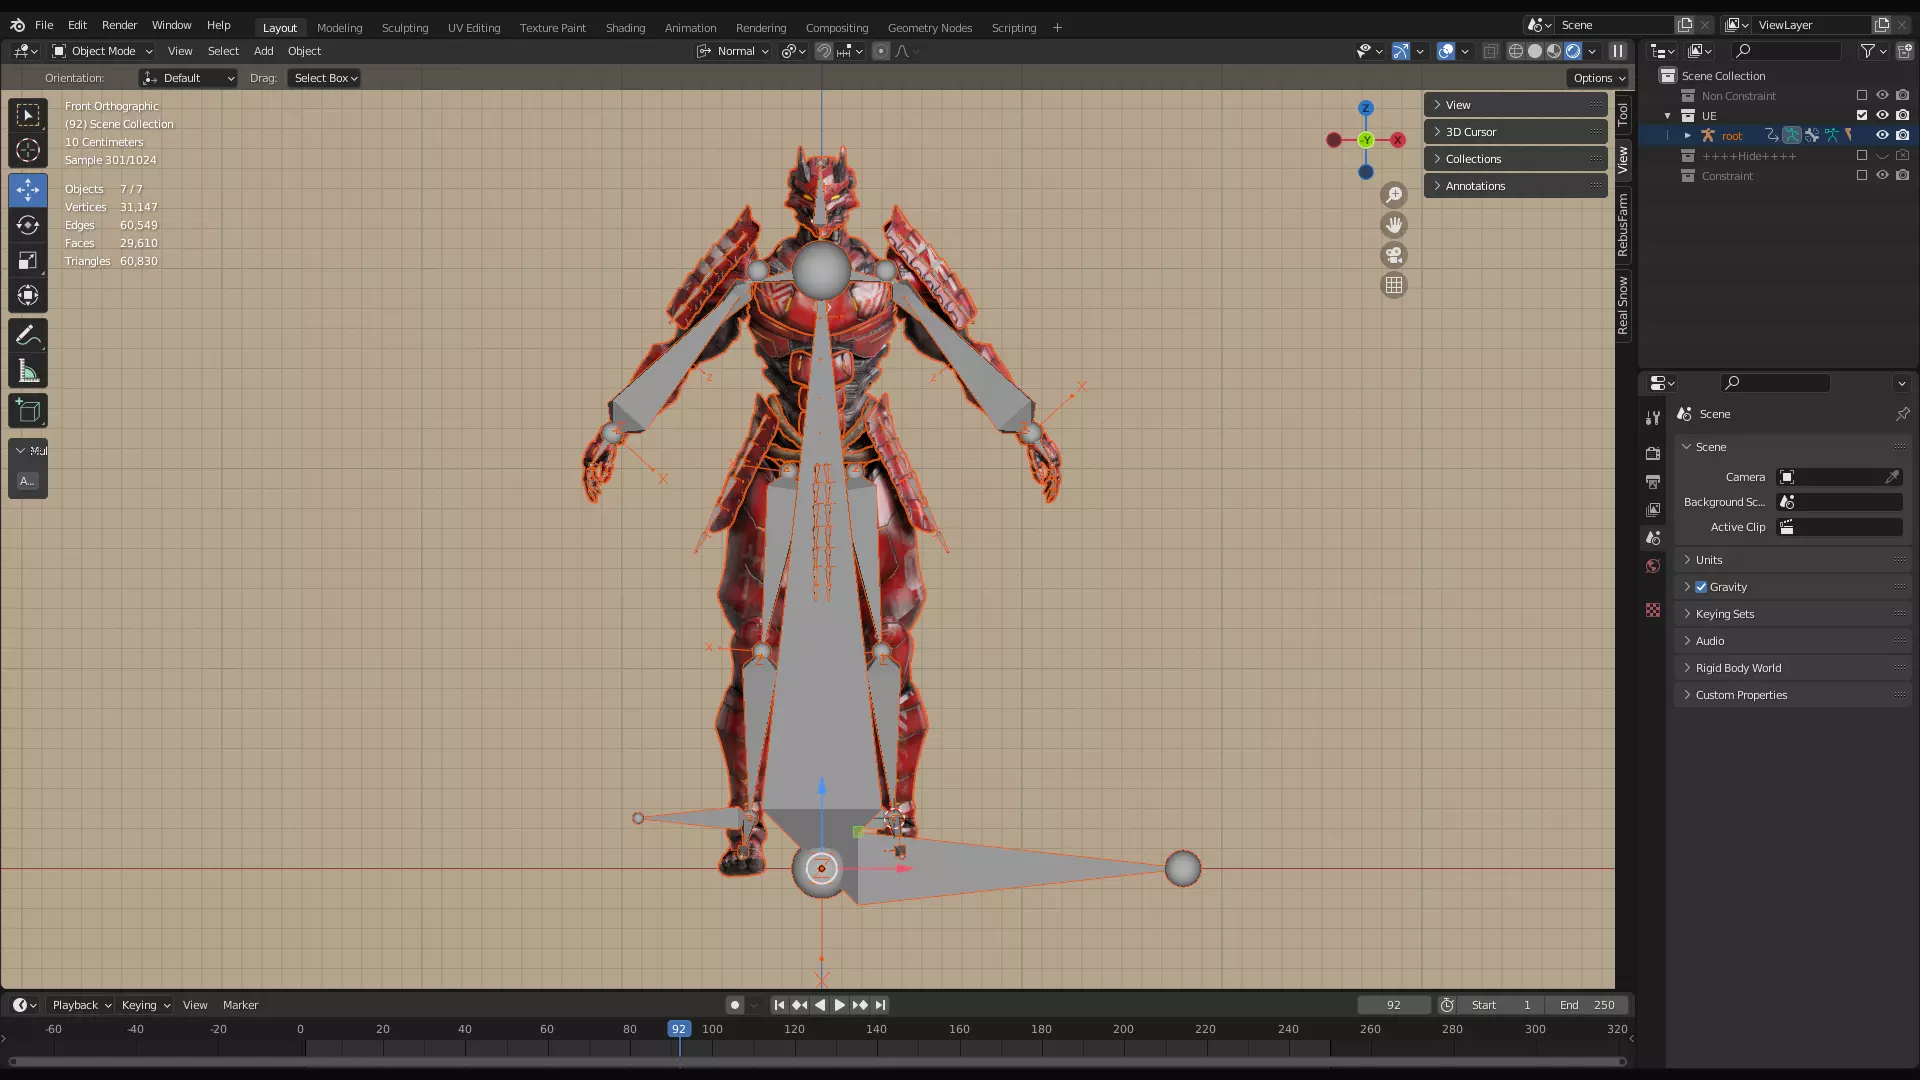The height and width of the screenshot is (1080, 1920).
Task: Switch to the Shading workspace tab
Action: coord(625,28)
